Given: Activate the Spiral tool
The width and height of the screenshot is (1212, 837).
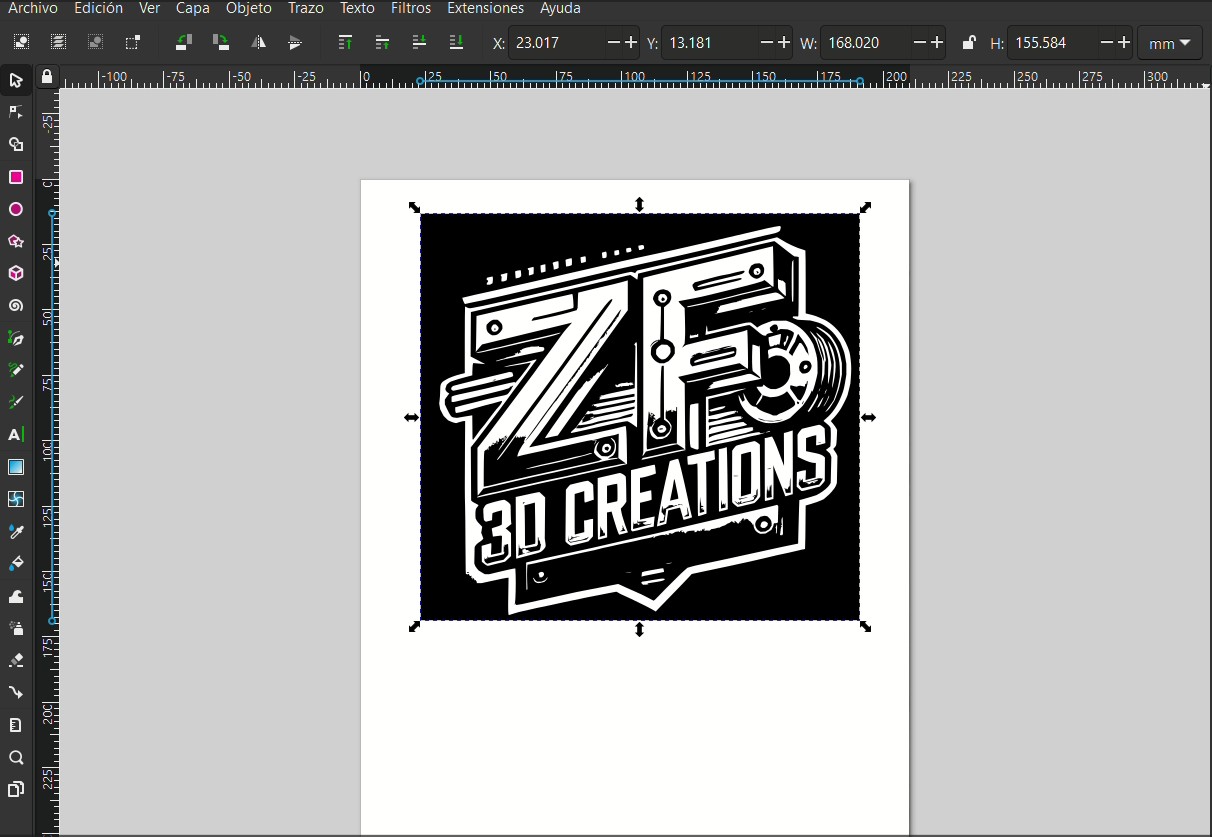Looking at the screenshot, I should pyautogui.click(x=16, y=305).
